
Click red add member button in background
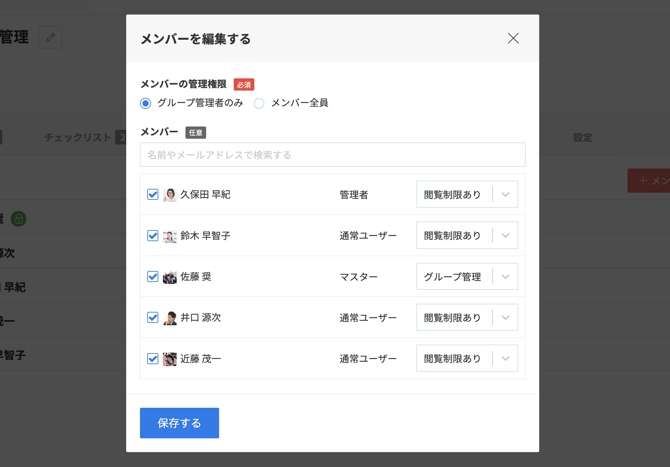649,180
